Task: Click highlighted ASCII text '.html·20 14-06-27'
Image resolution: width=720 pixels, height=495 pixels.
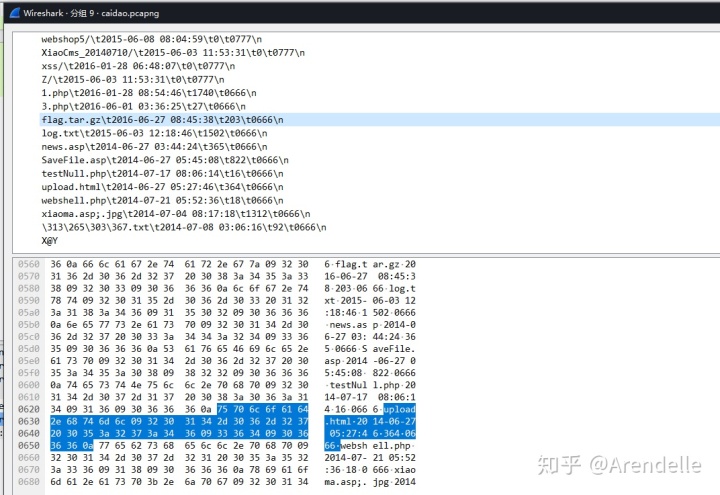Action: (x=370, y=421)
